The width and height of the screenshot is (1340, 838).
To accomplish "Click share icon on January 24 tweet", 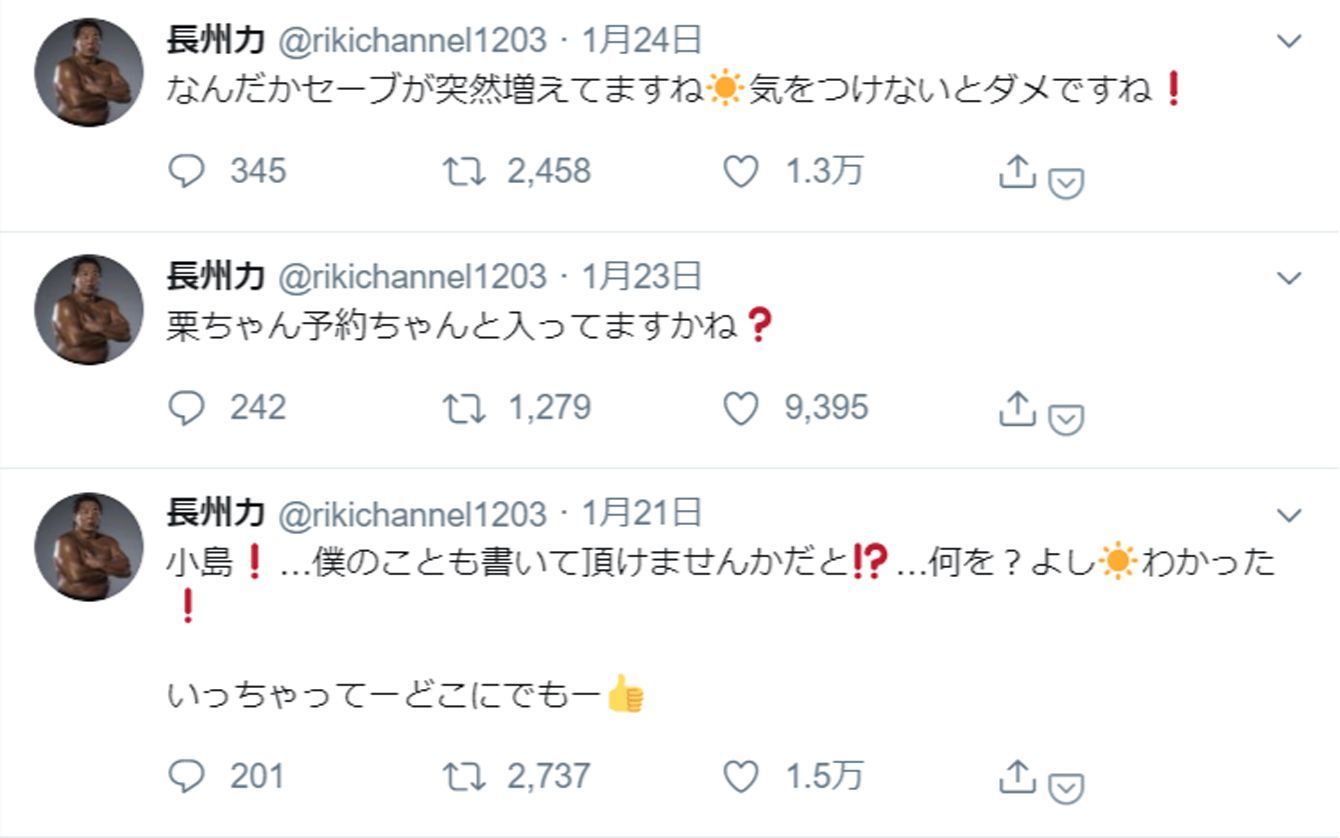I will point(1016,173).
